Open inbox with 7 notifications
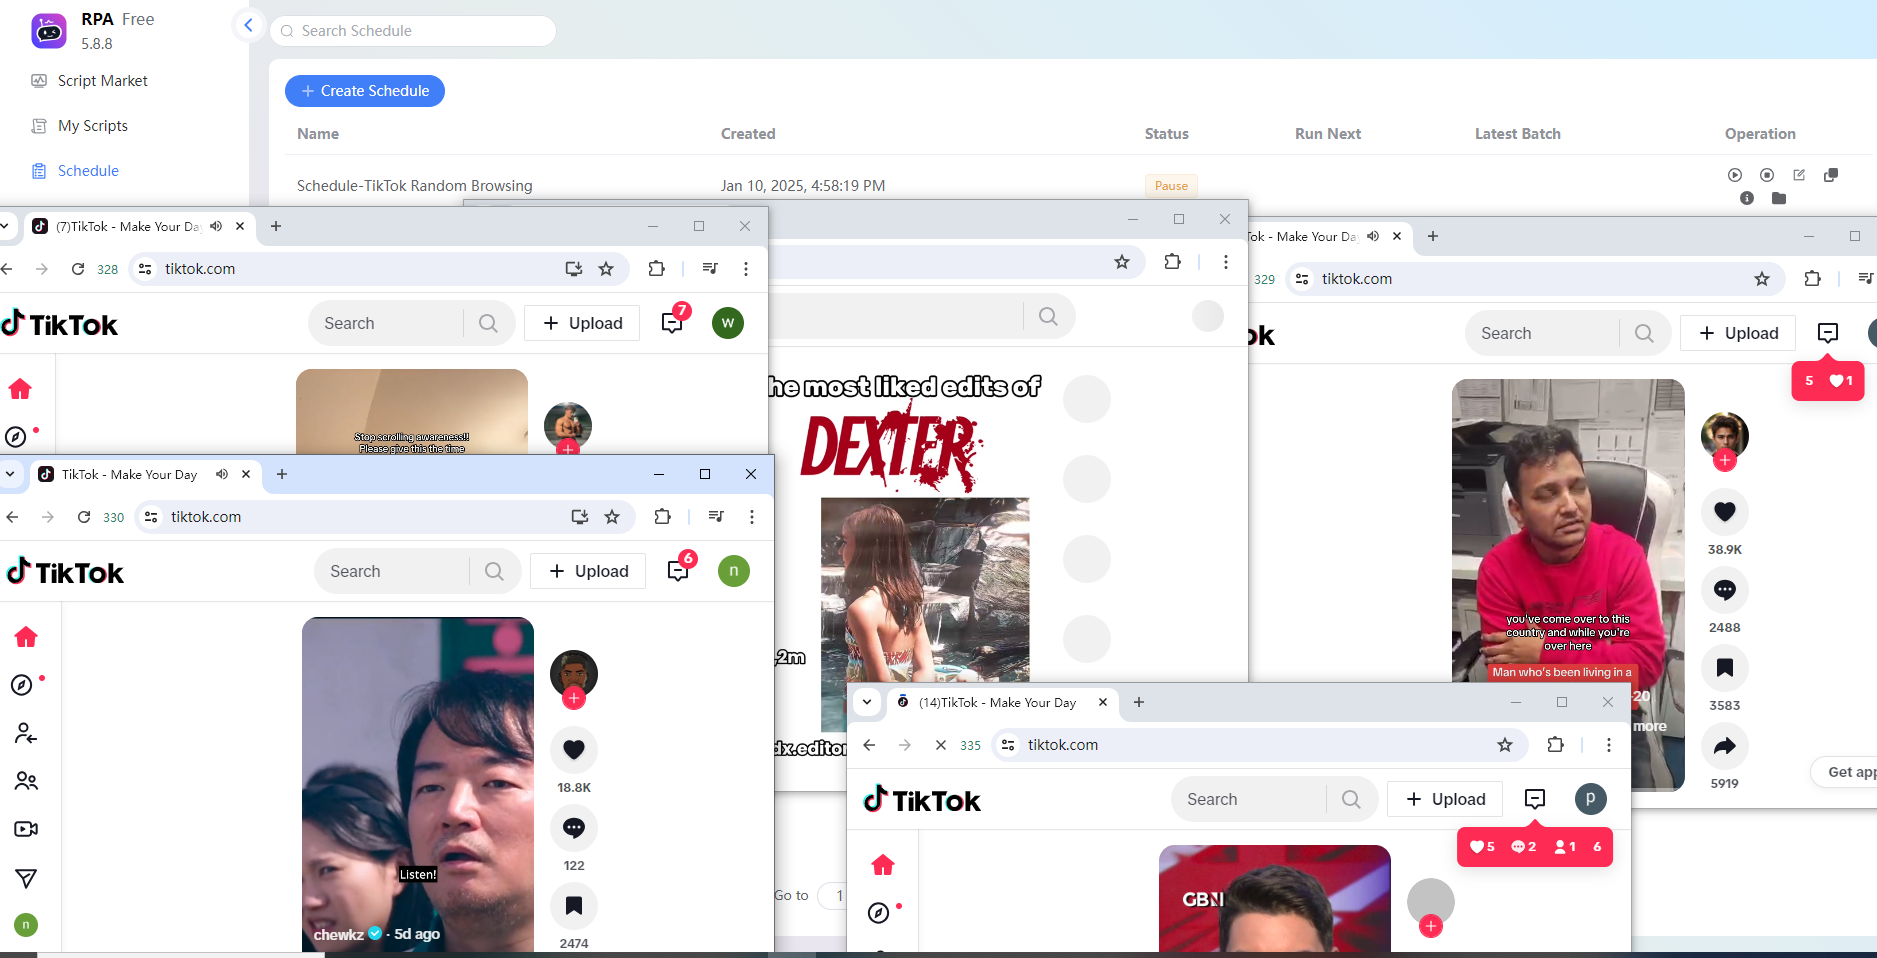Screen dimensions: 1877x958 [x=673, y=322]
